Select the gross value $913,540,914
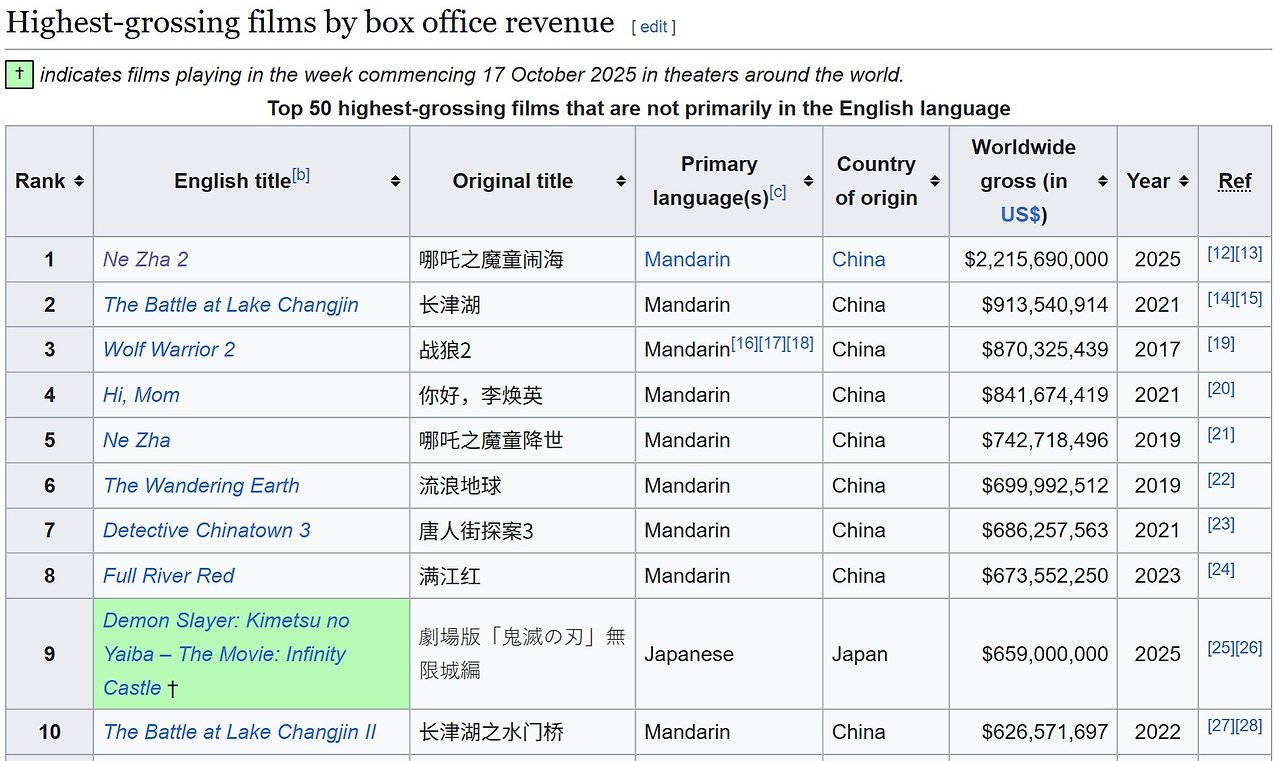This screenshot has width=1280, height=761. click(x=1045, y=305)
